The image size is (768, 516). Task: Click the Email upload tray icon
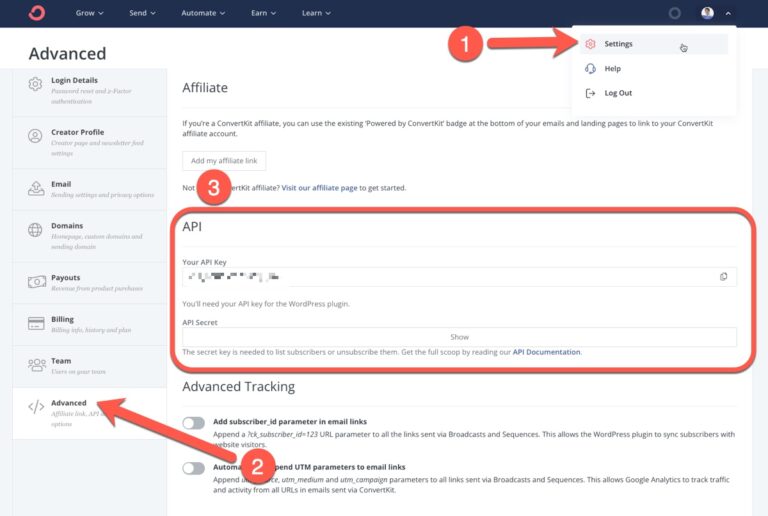tap(36, 188)
